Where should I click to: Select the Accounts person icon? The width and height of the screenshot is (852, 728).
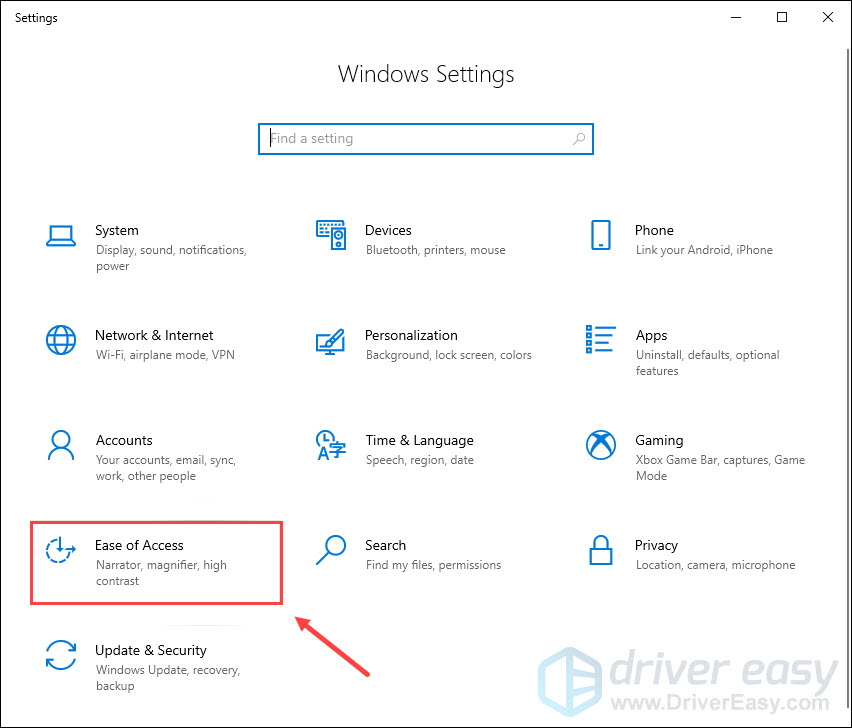click(61, 445)
